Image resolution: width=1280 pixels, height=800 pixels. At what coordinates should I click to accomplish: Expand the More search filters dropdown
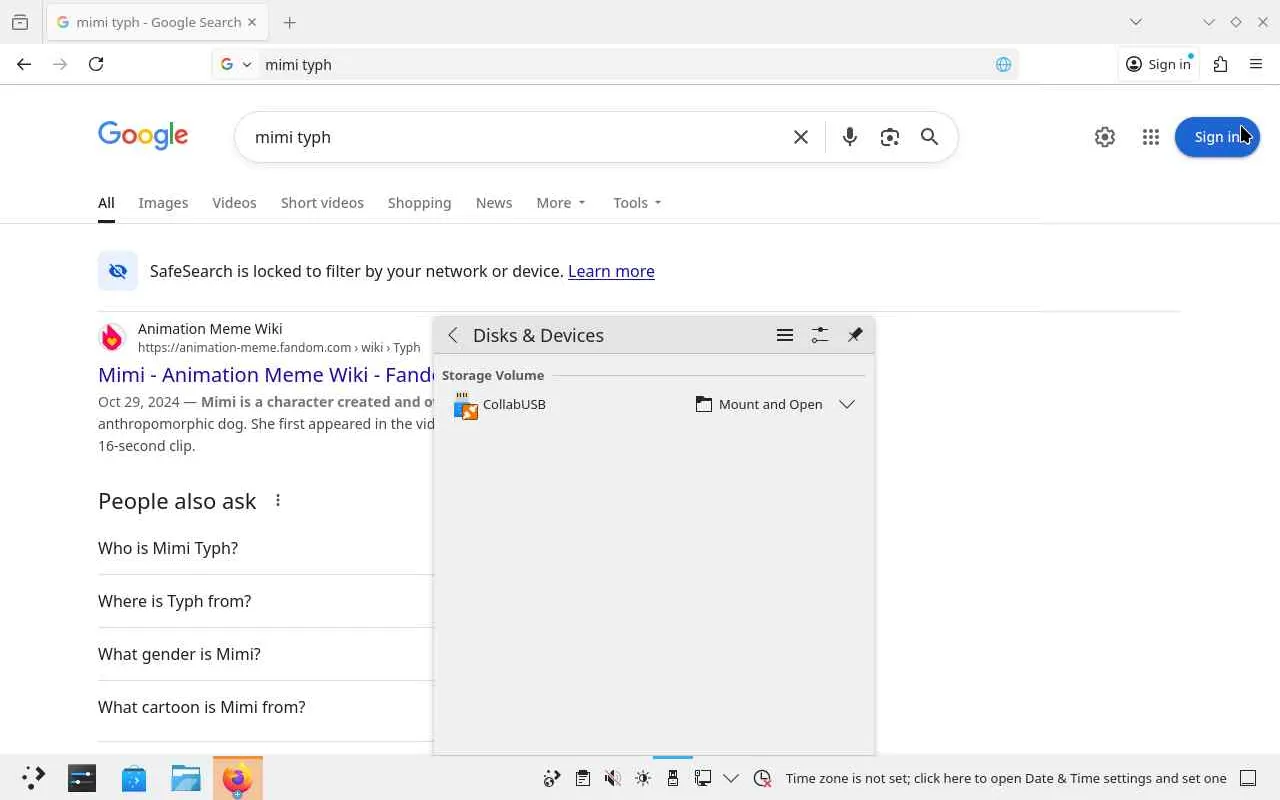coord(561,202)
